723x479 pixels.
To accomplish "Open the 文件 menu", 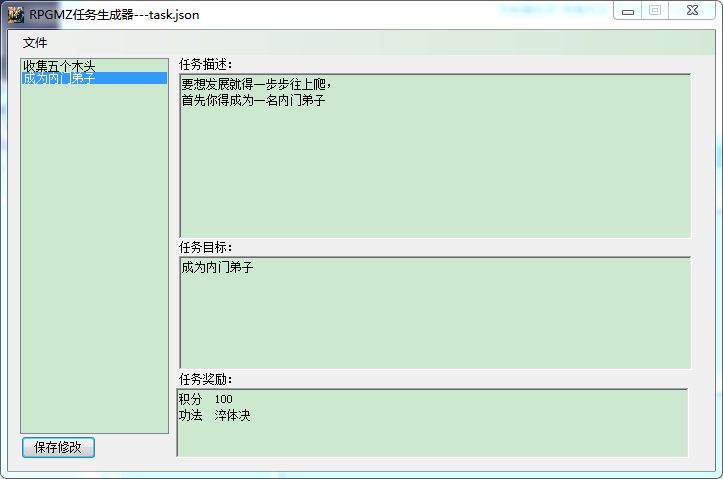I will click(35, 43).
